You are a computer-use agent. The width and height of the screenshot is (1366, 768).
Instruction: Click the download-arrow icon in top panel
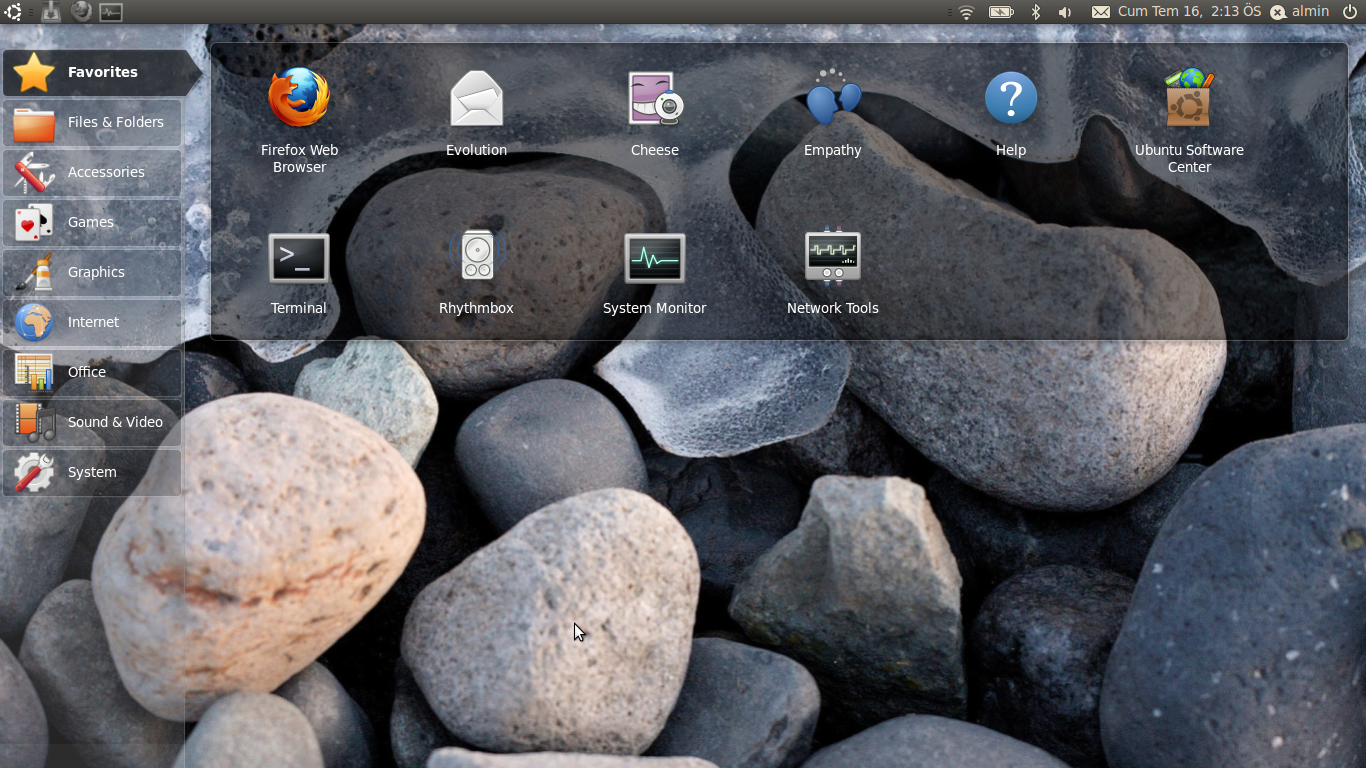point(51,12)
